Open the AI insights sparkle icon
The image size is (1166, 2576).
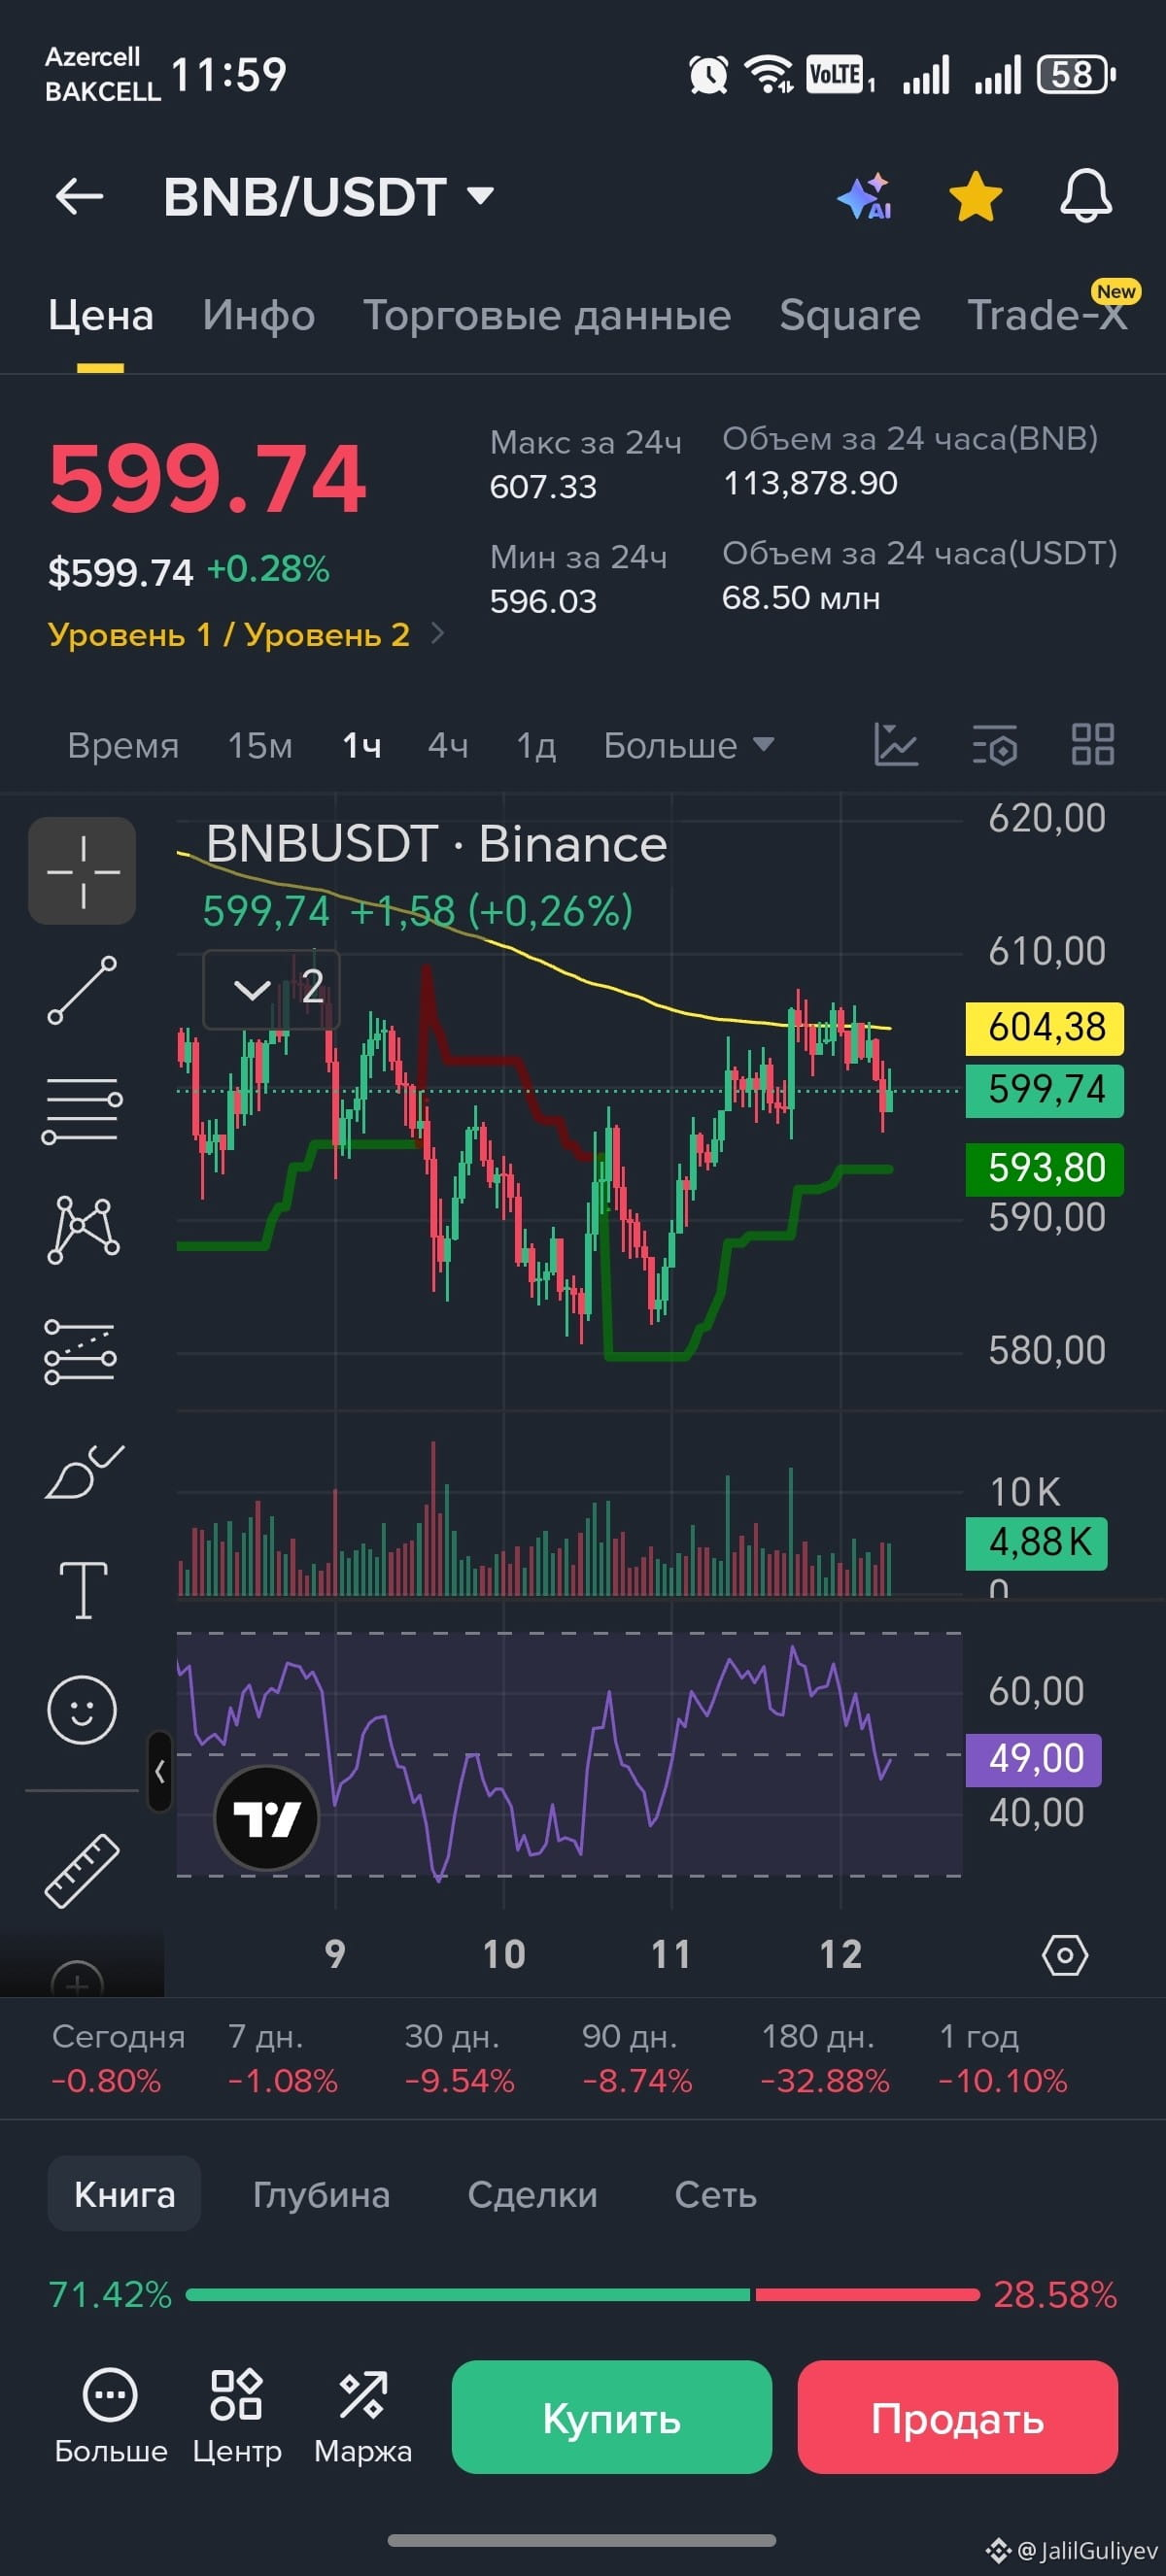click(x=864, y=196)
